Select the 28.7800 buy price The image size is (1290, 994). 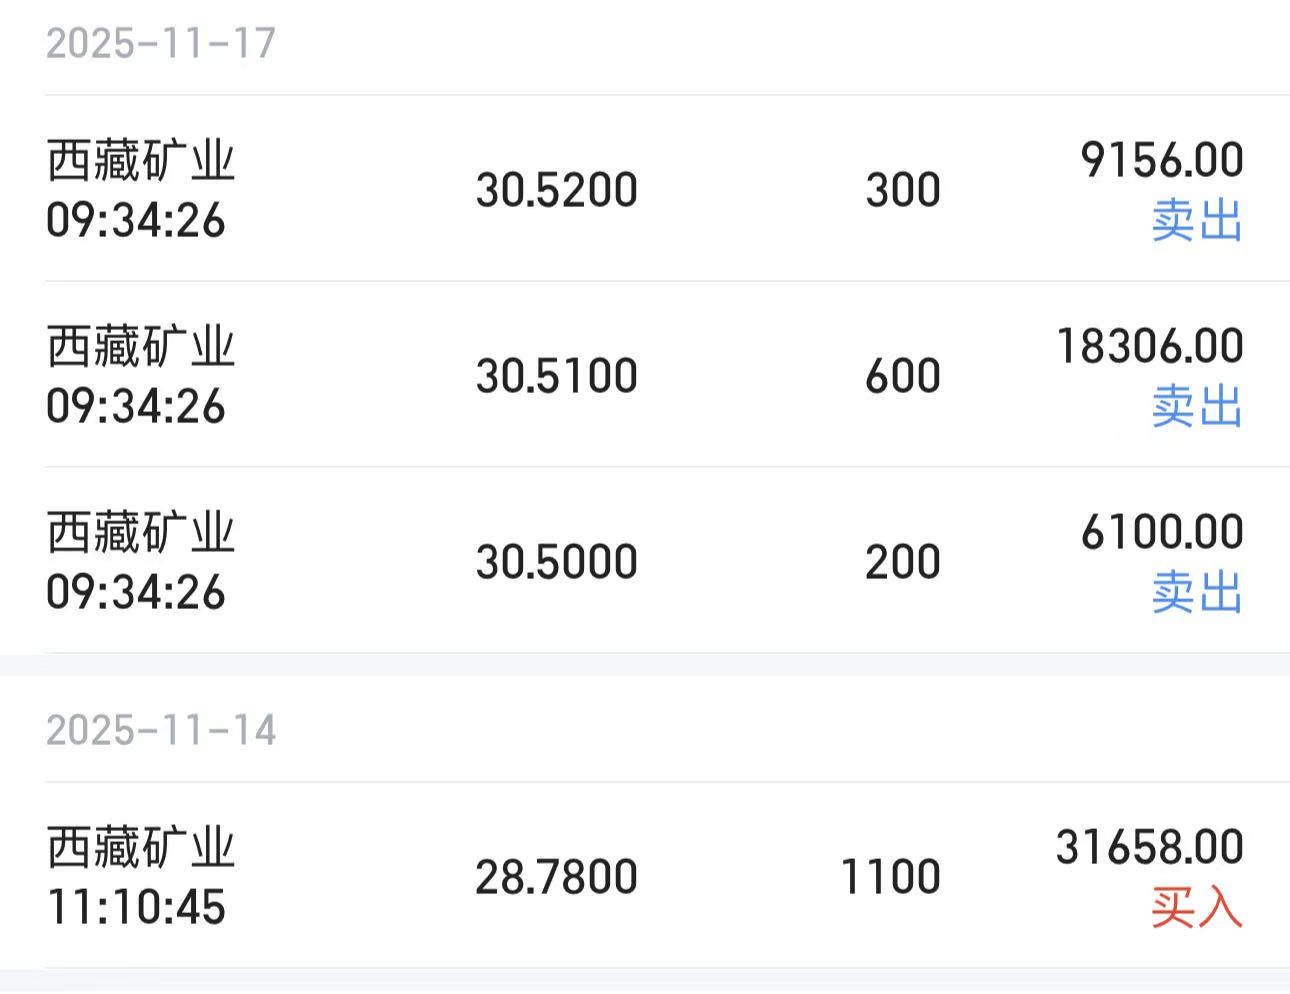556,877
